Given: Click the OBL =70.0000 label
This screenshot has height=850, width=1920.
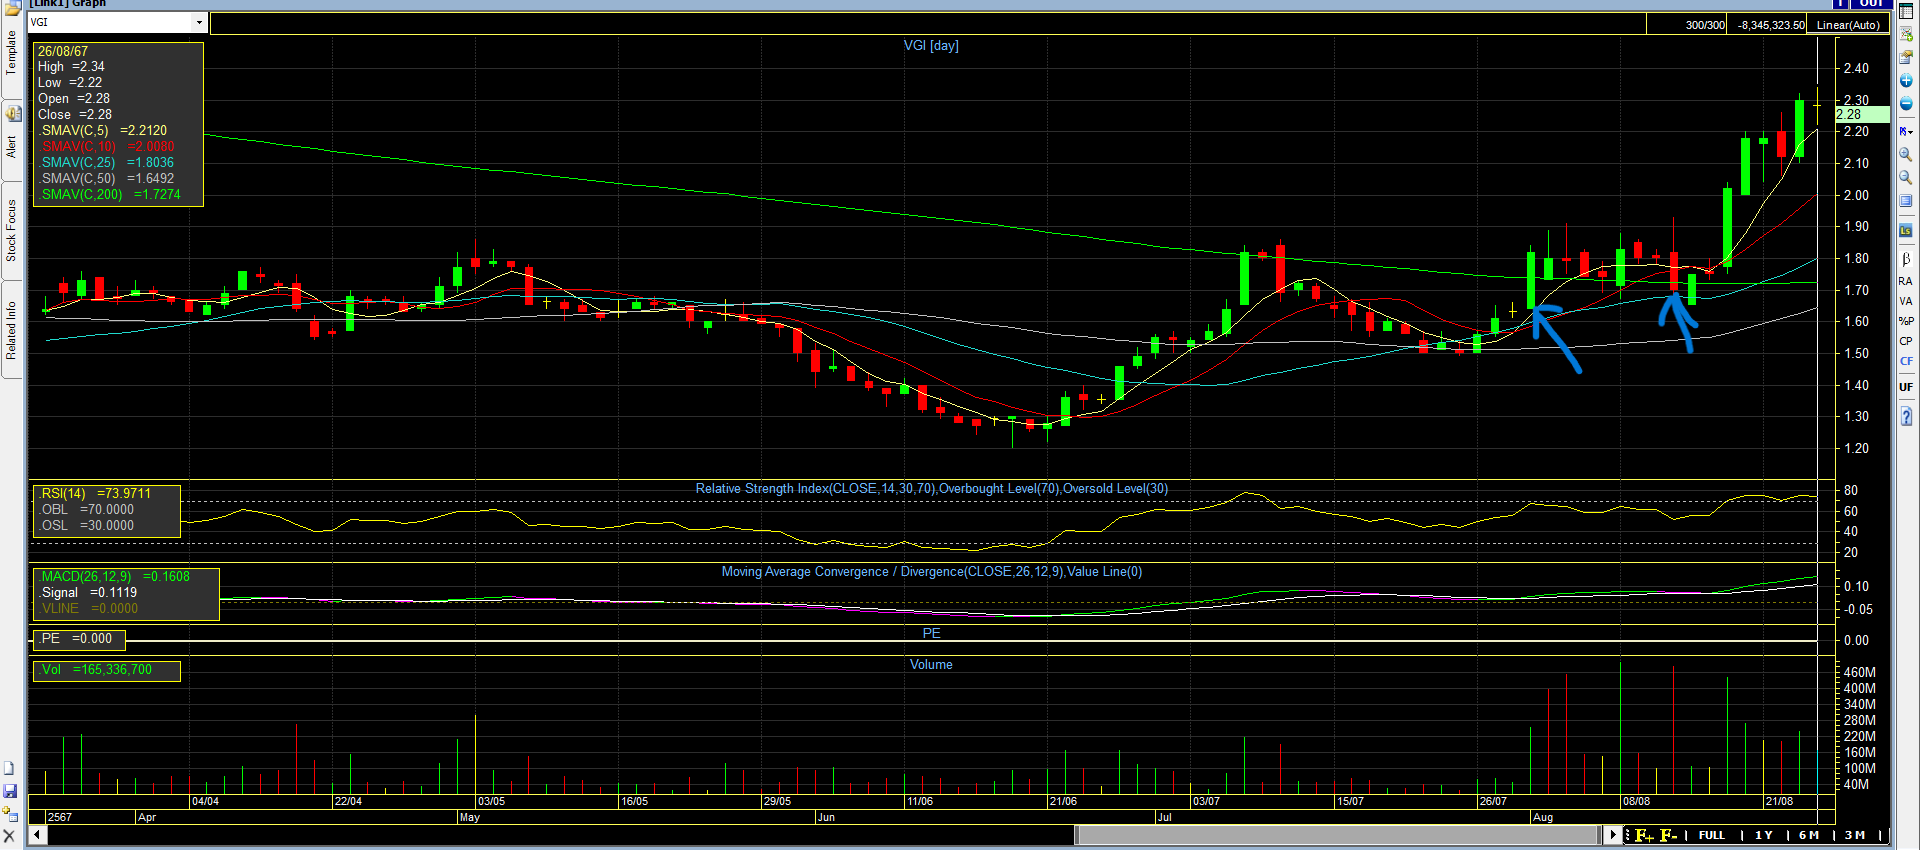Looking at the screenshot, I should [86, 509].
